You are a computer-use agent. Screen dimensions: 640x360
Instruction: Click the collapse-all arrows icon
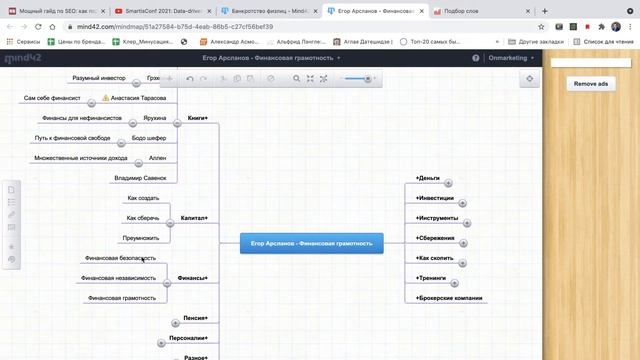click(310, 78)
